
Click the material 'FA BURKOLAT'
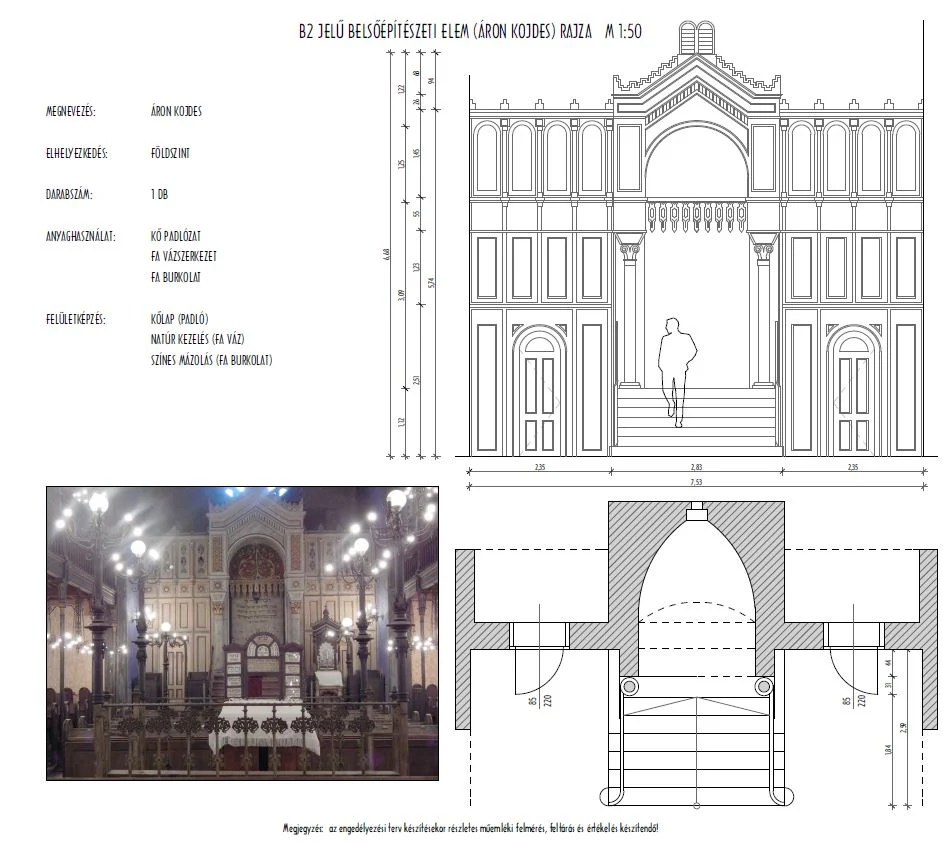click(176, 277)
